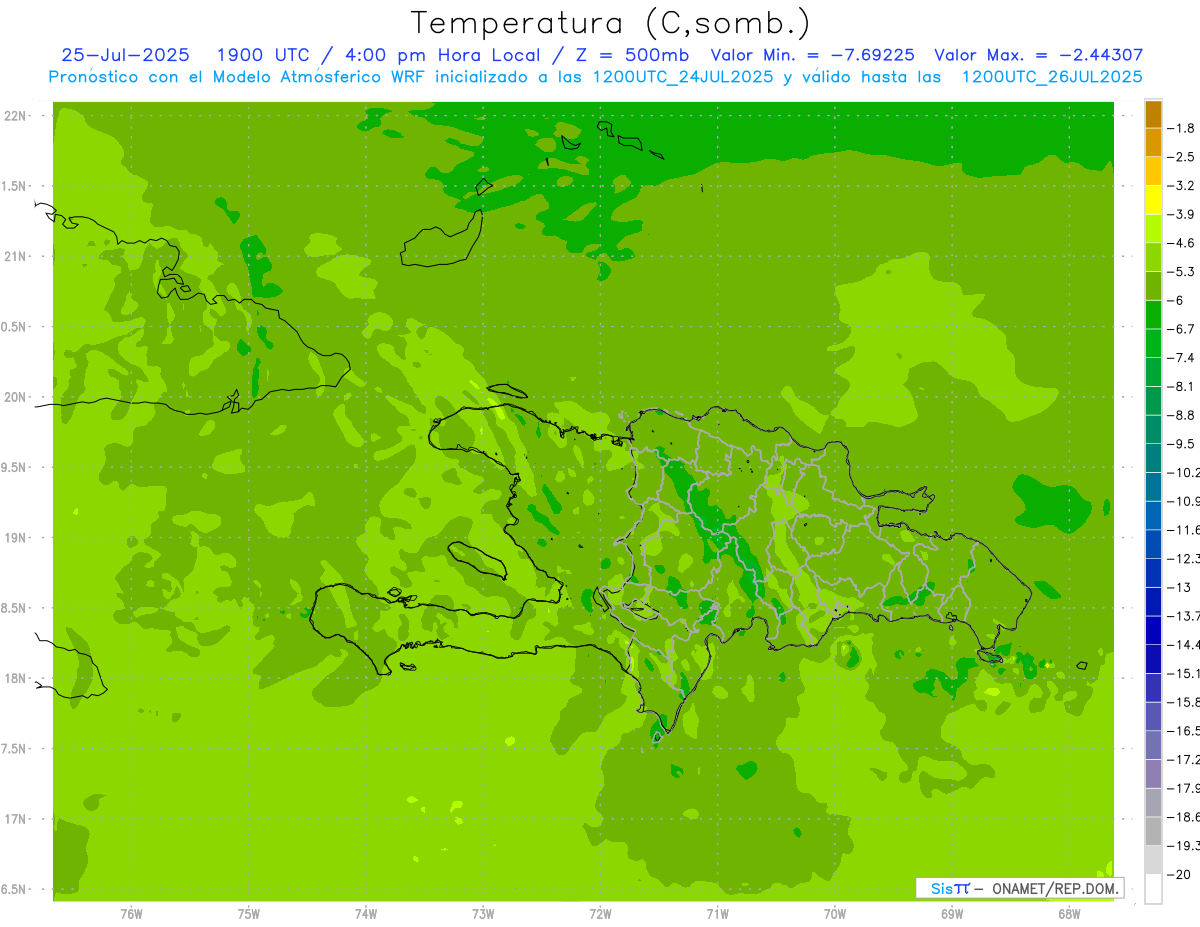Click the green swatch between -4.6 and -5.3

click(1153, 257)
